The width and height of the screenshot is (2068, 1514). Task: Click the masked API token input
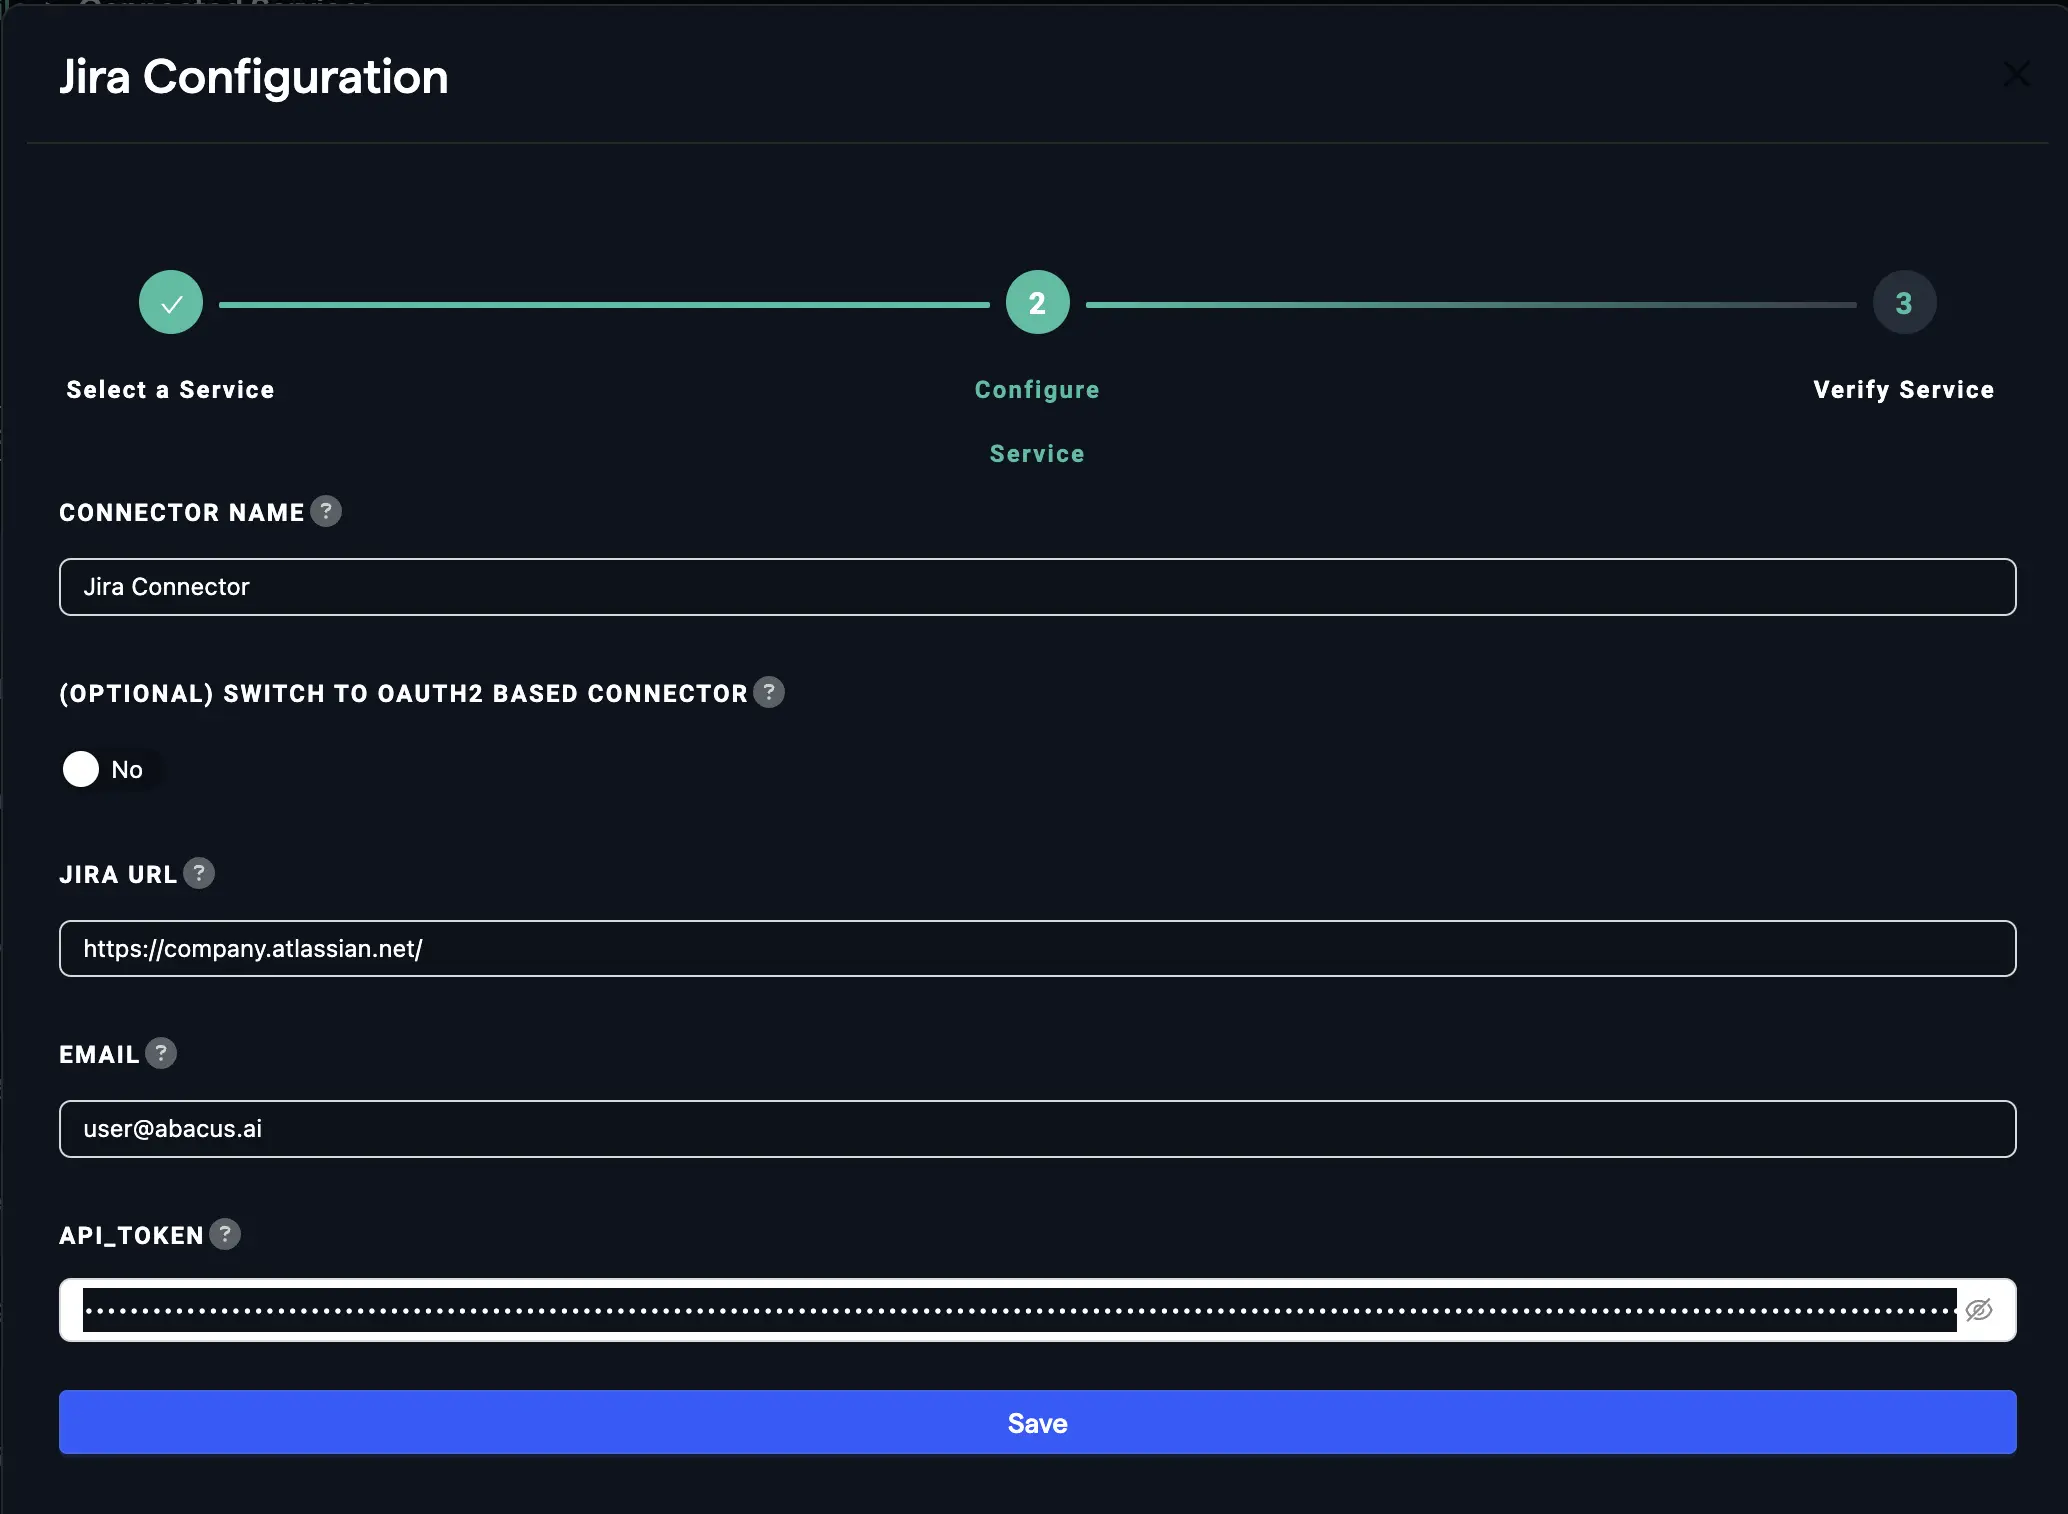[x=1000, y=1309]
